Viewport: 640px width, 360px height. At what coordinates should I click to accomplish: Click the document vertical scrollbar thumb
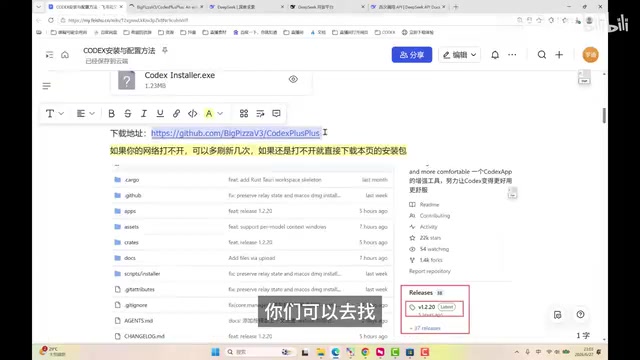tap(604, 116)
